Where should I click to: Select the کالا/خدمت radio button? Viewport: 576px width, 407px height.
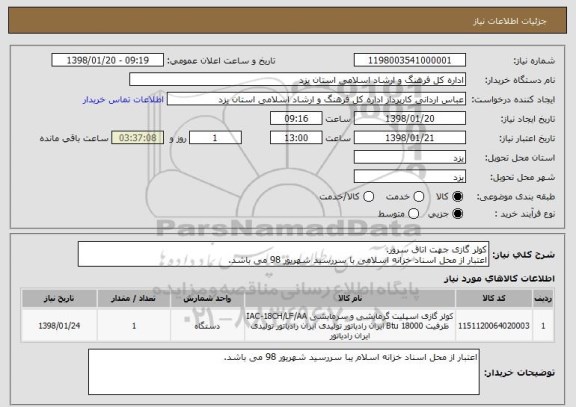click(x=368, y=197)
